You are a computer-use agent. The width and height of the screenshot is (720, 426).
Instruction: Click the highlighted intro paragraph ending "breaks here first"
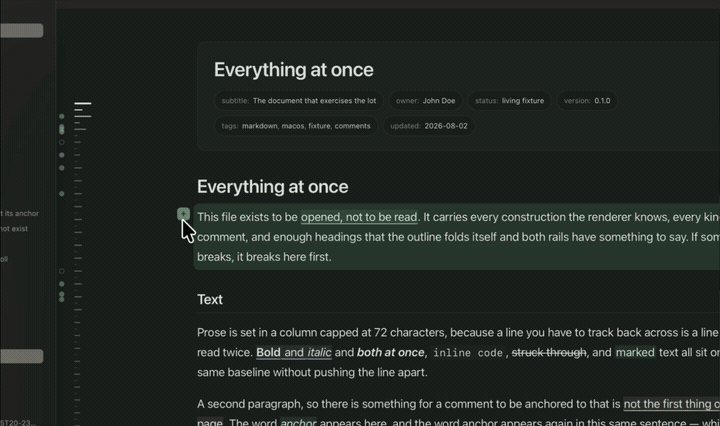pyautogui.click(x=457, y=237)
